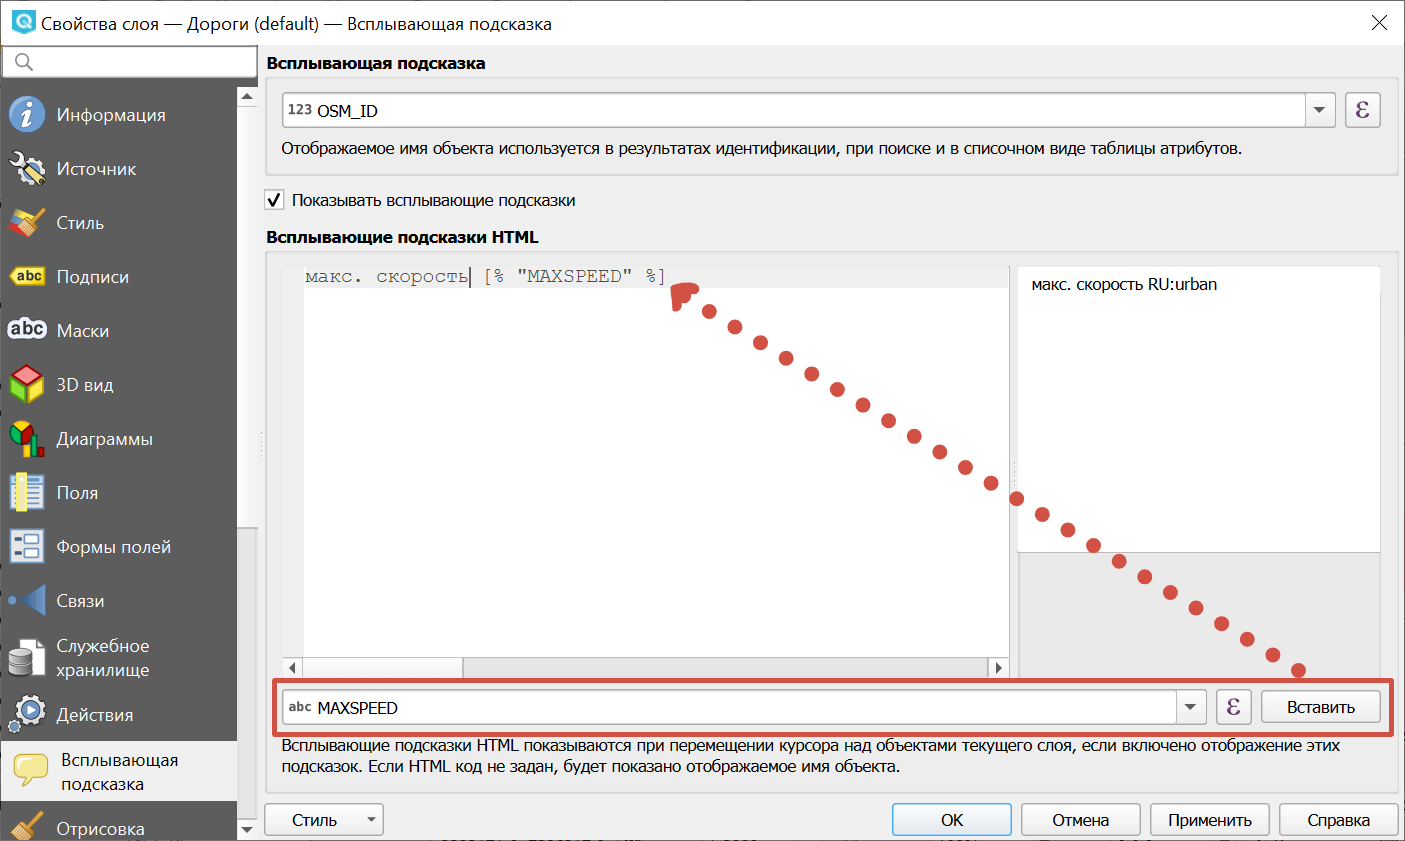The image size is (1405, 841).
Task: Expand the MAXSPEED field dropdown
Action: [1189, 707]
